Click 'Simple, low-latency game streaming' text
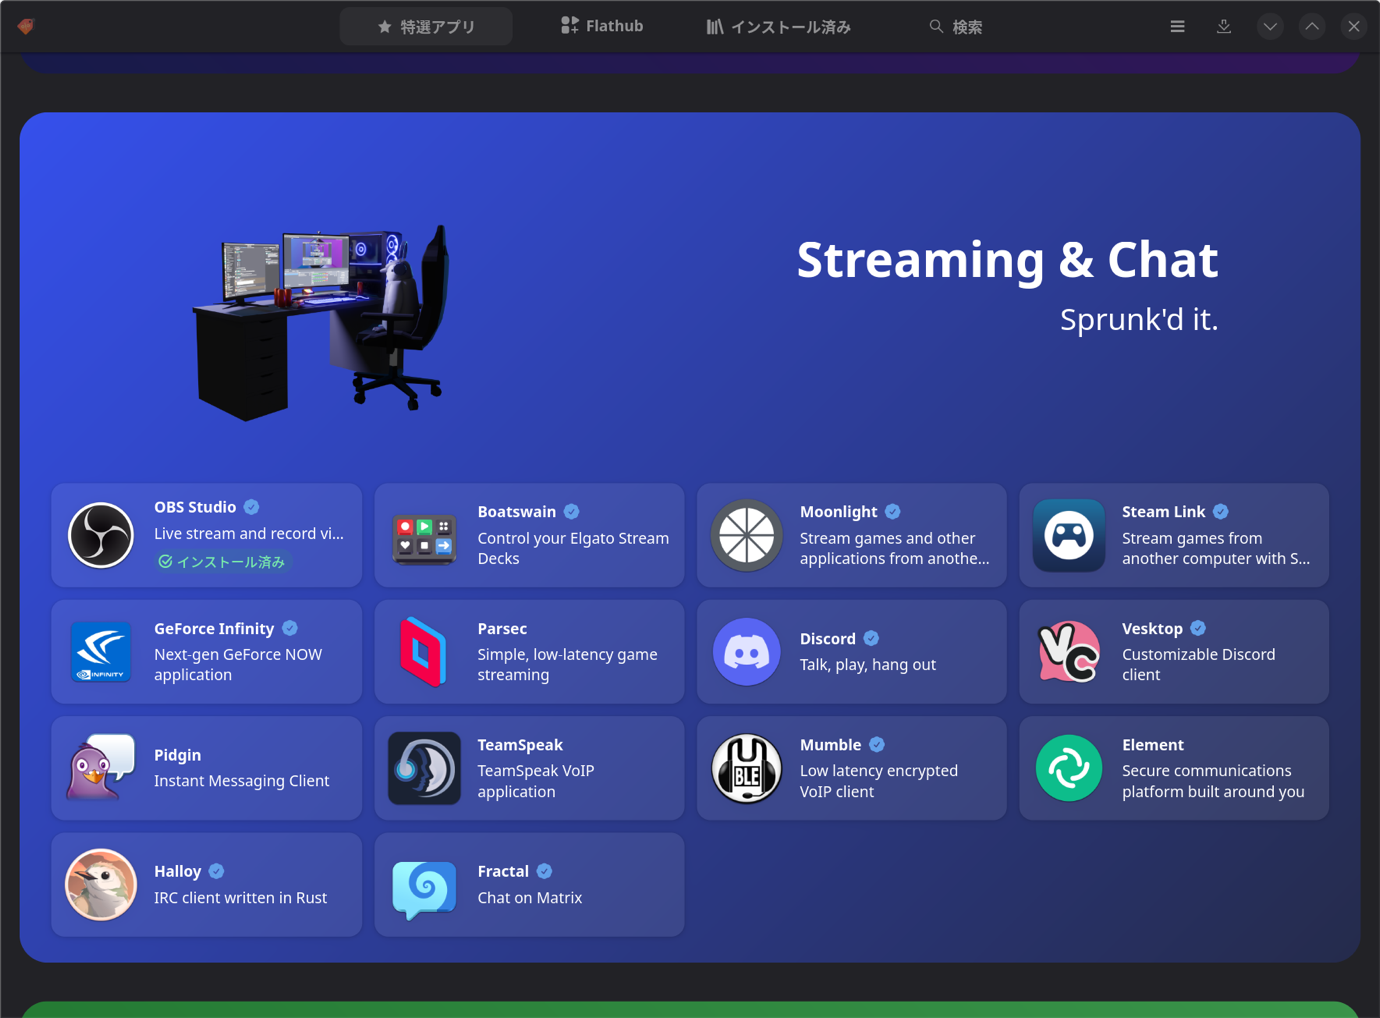 [x=567, y=665]
